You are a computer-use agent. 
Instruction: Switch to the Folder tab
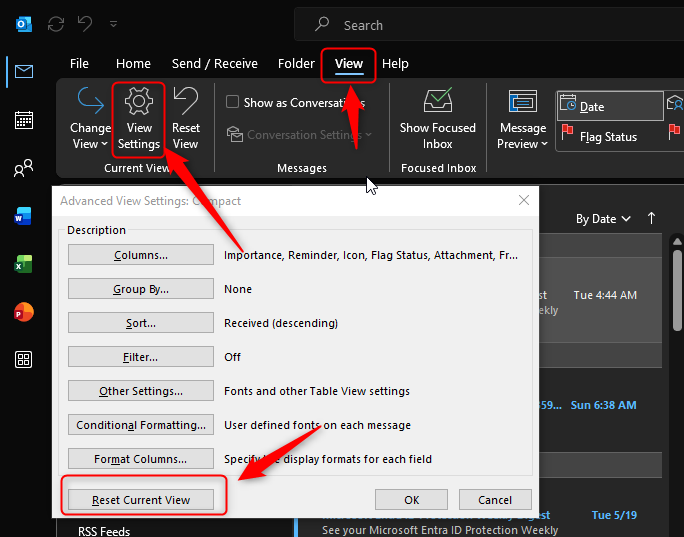coord(296,64)
